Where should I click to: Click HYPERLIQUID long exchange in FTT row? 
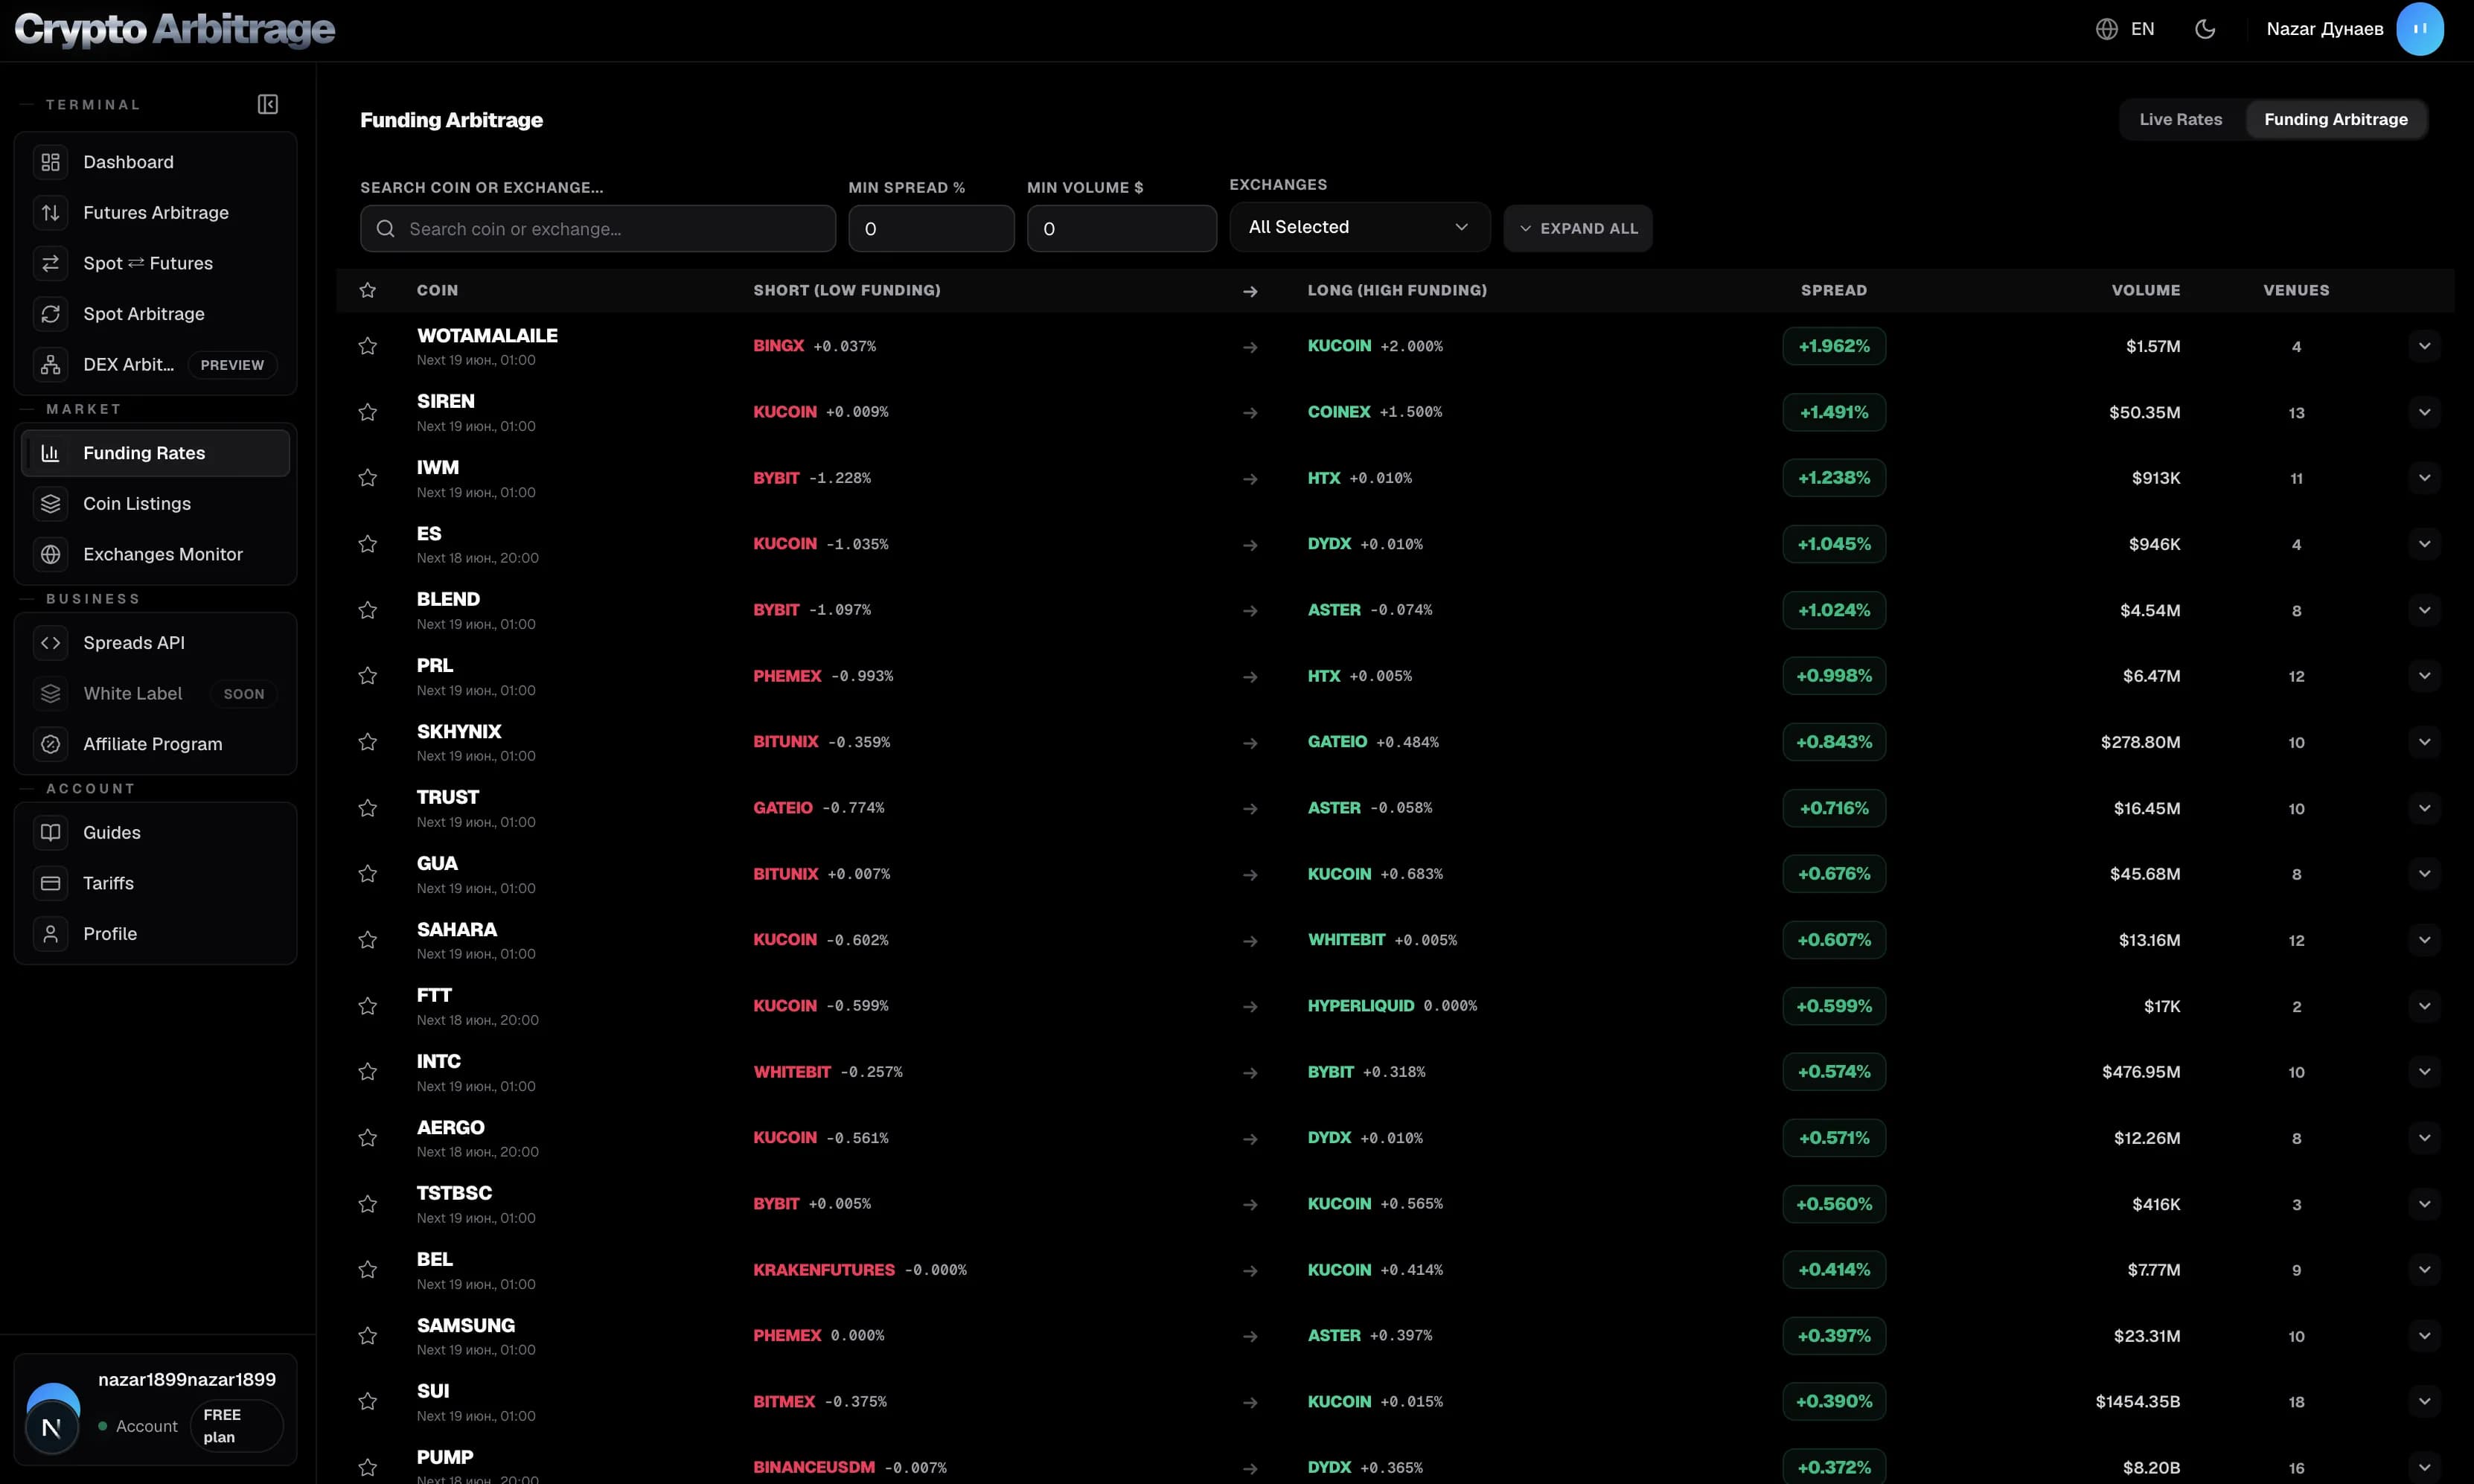coord(1360,1006)
